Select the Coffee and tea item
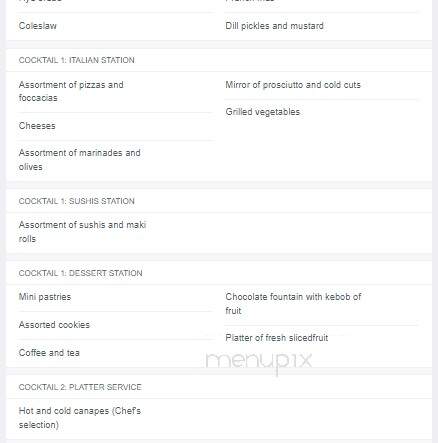 pyautogui.click(x=49, y=353)
